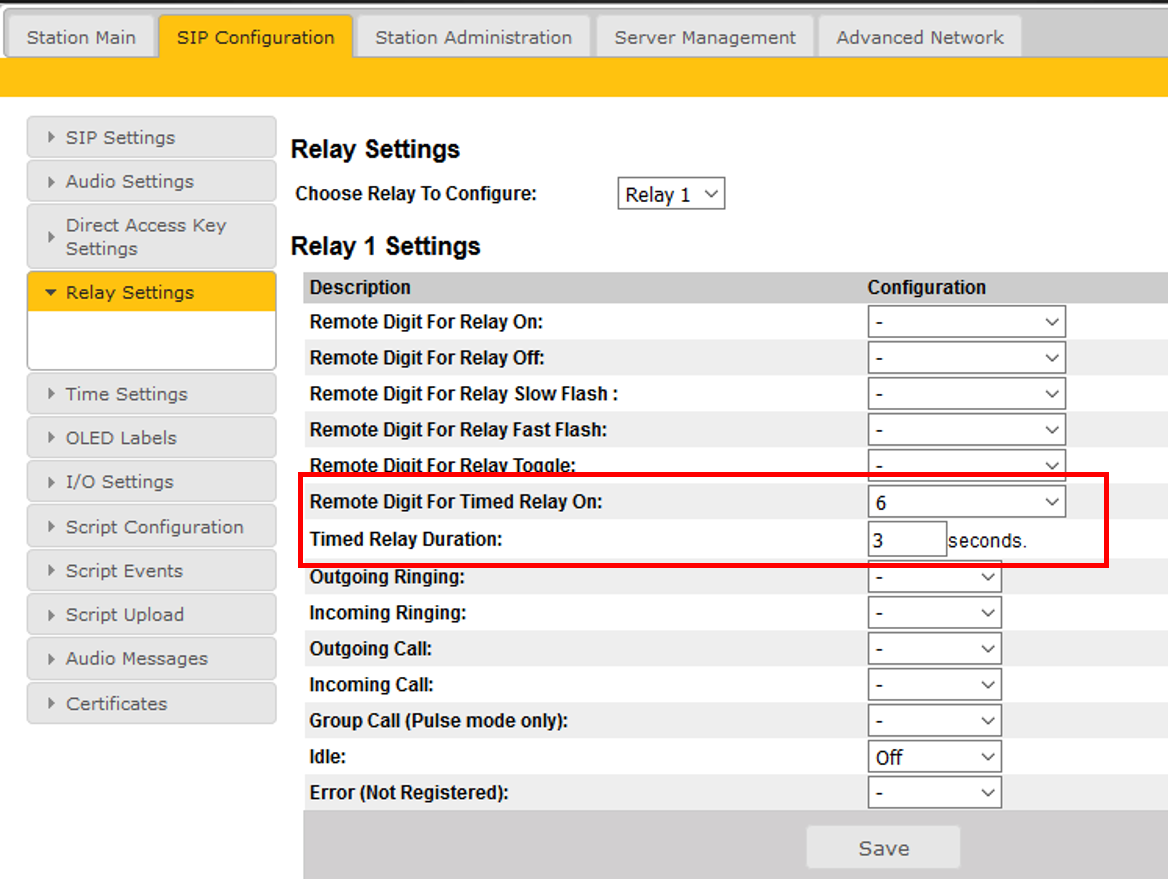
Task: Open the Advanced Network tab
Action: [x=919, y=38]
